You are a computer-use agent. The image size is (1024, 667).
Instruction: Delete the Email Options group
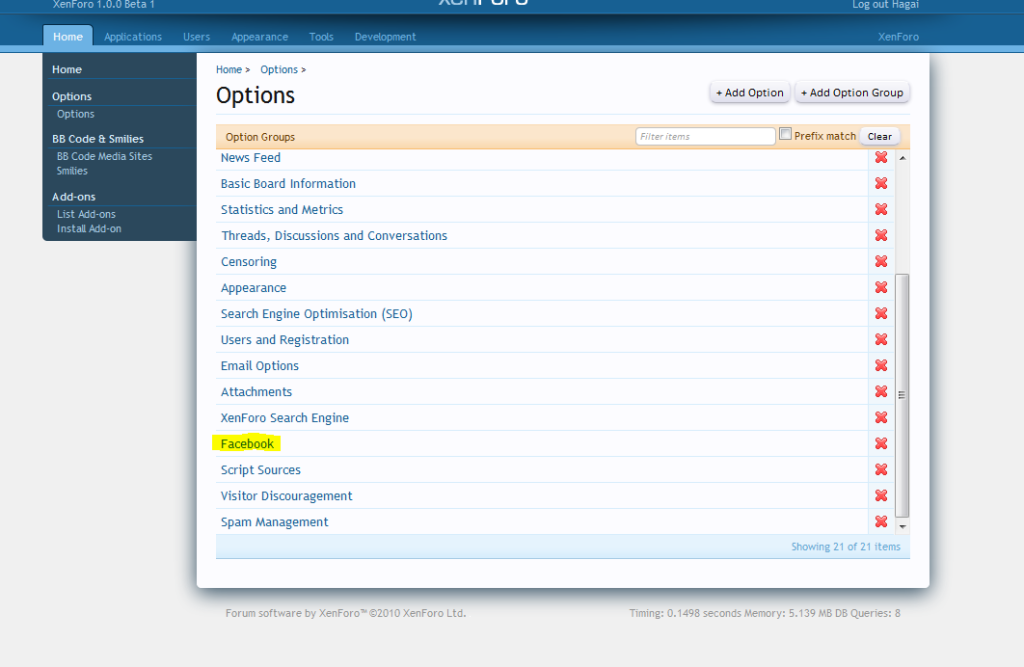click(881, 366)
